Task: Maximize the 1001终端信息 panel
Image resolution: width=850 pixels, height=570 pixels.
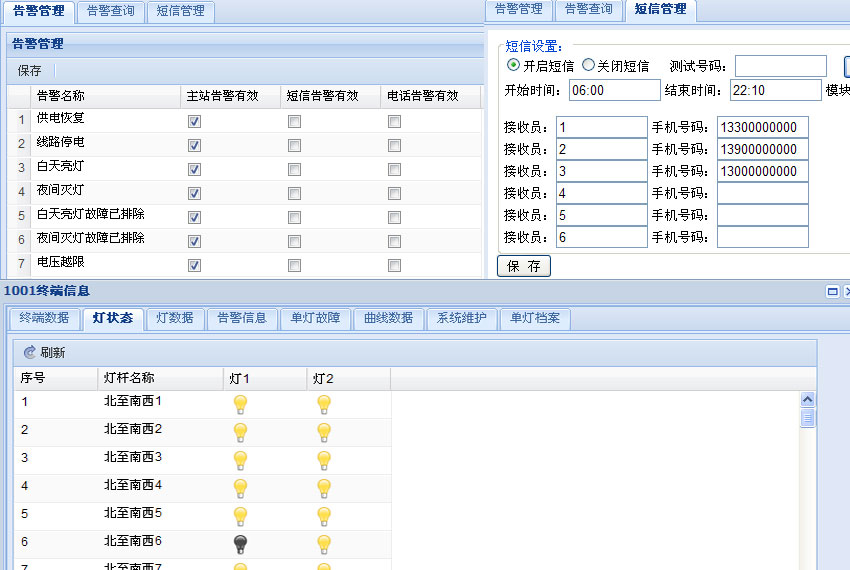Action: 832,291
